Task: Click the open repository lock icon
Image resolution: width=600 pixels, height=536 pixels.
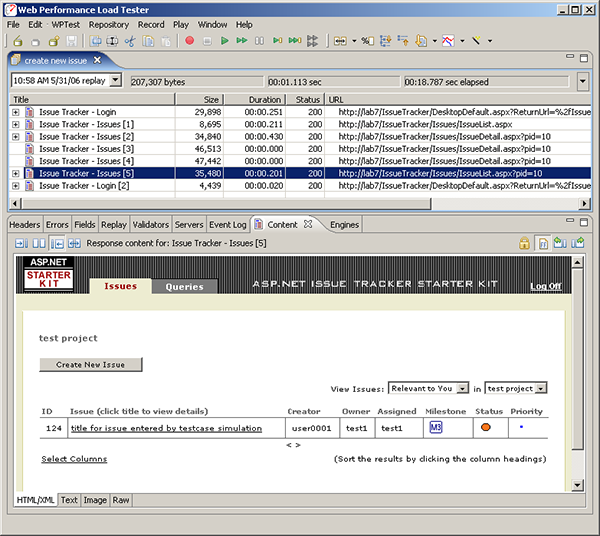Action: 17,41
